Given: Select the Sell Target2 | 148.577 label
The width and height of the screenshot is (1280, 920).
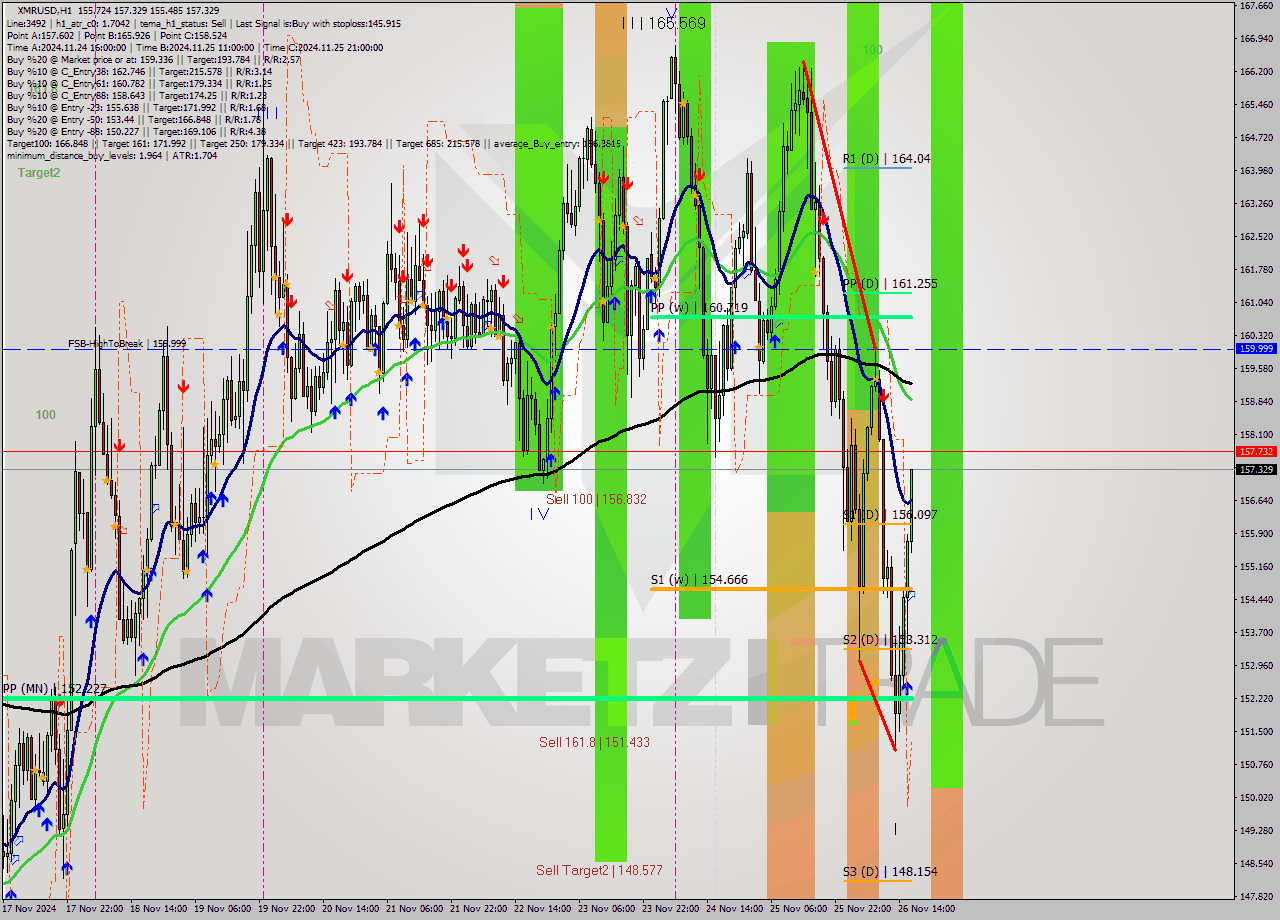Looking at the screenshot, I should coord(599,870).
